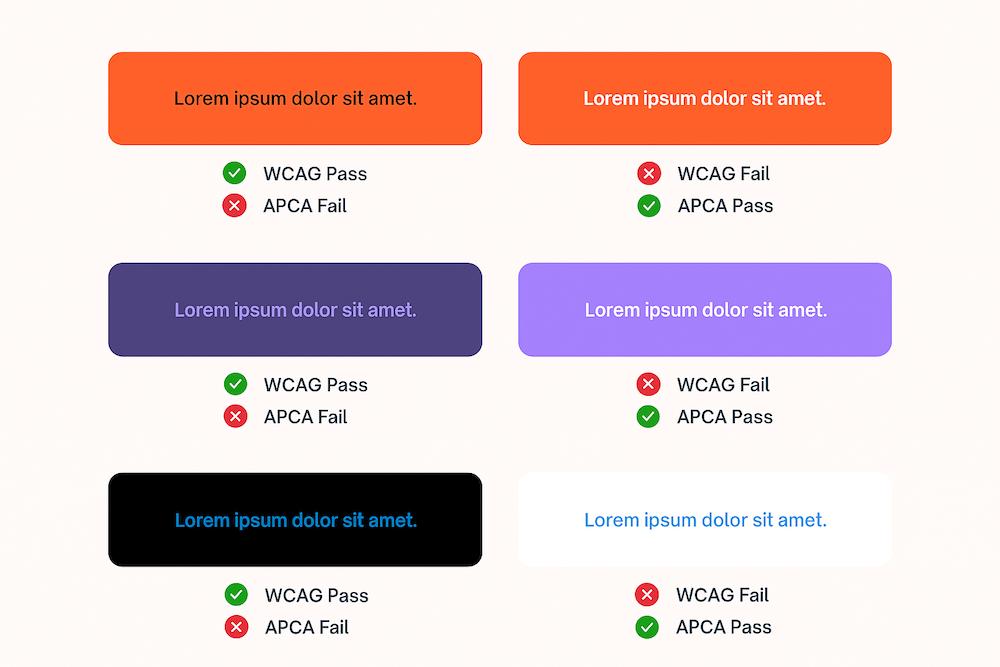
Task: Click the red X icon beside APCA Fail under orange black-text box
Action: (235, 205)
